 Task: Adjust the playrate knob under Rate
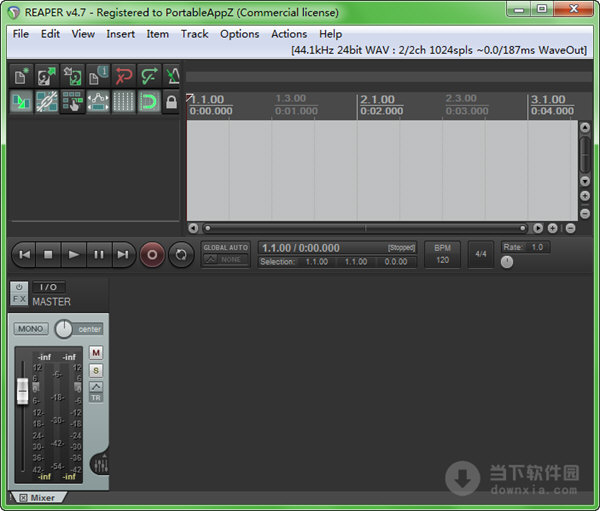click(507, 262)
